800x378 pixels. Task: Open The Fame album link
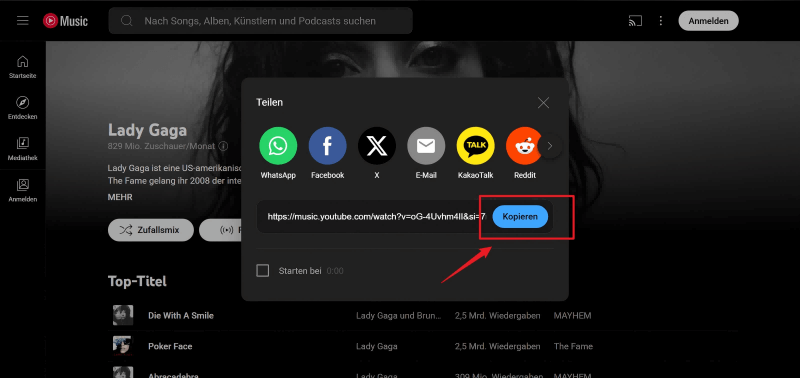tap(573, 346)
